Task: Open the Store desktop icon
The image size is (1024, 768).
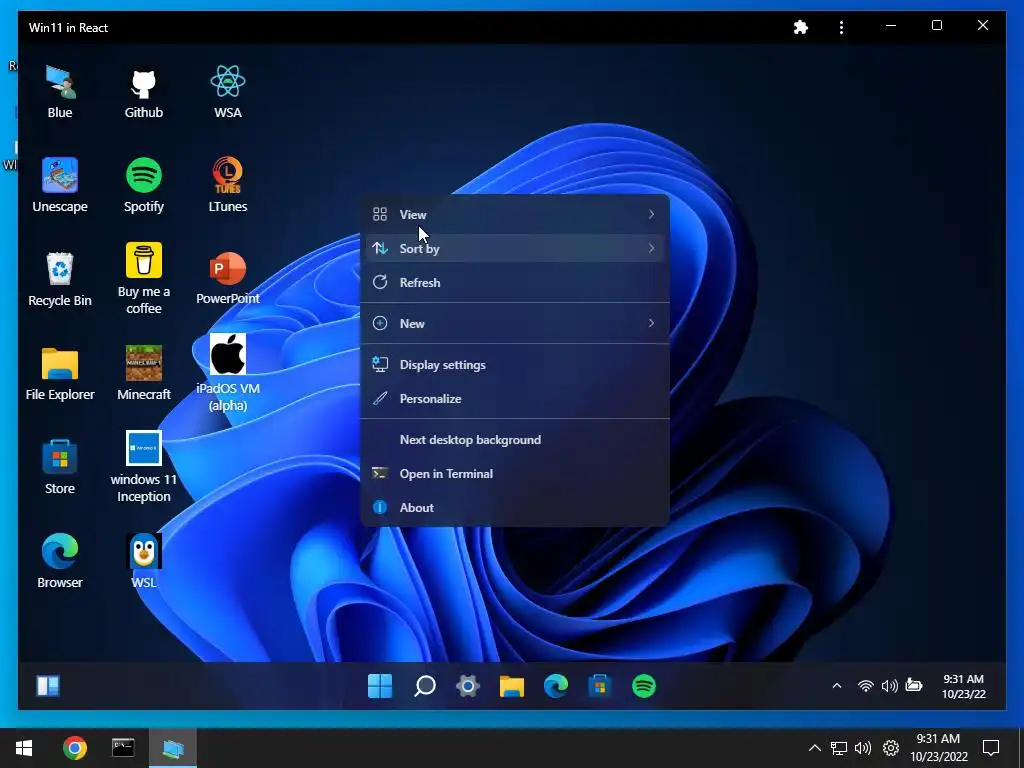Action: click(59, 468)
